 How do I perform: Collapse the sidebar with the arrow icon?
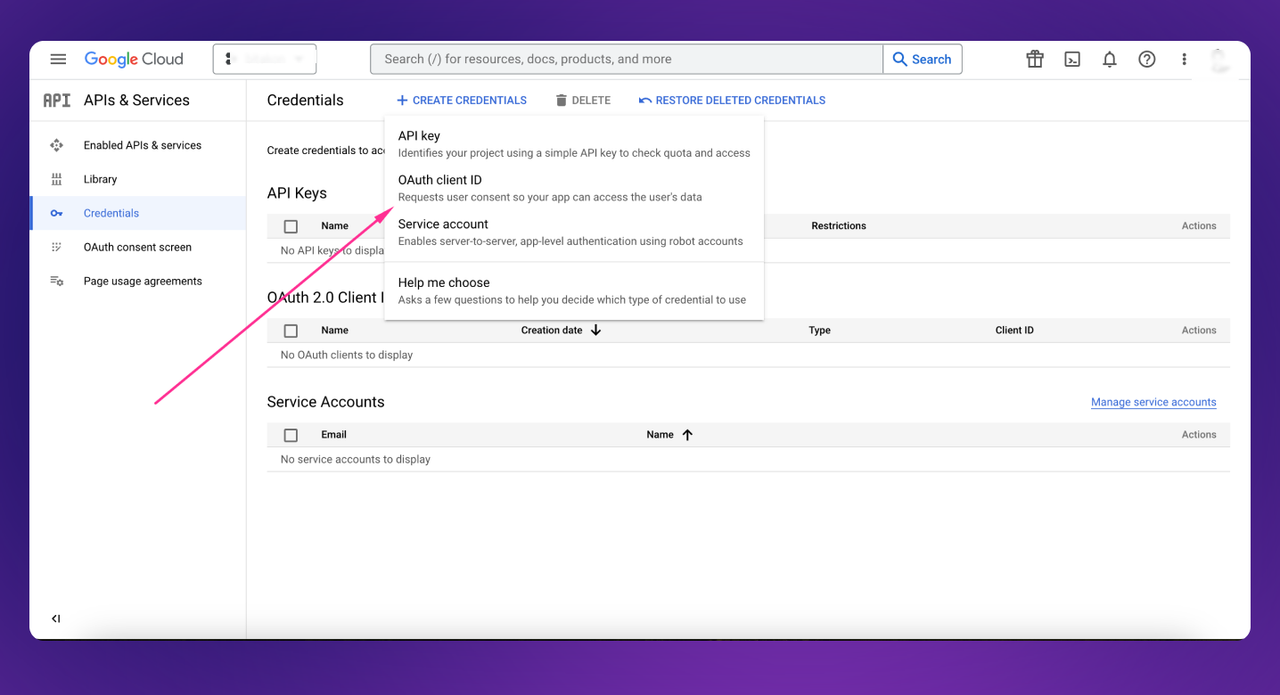tap(56, 619)
